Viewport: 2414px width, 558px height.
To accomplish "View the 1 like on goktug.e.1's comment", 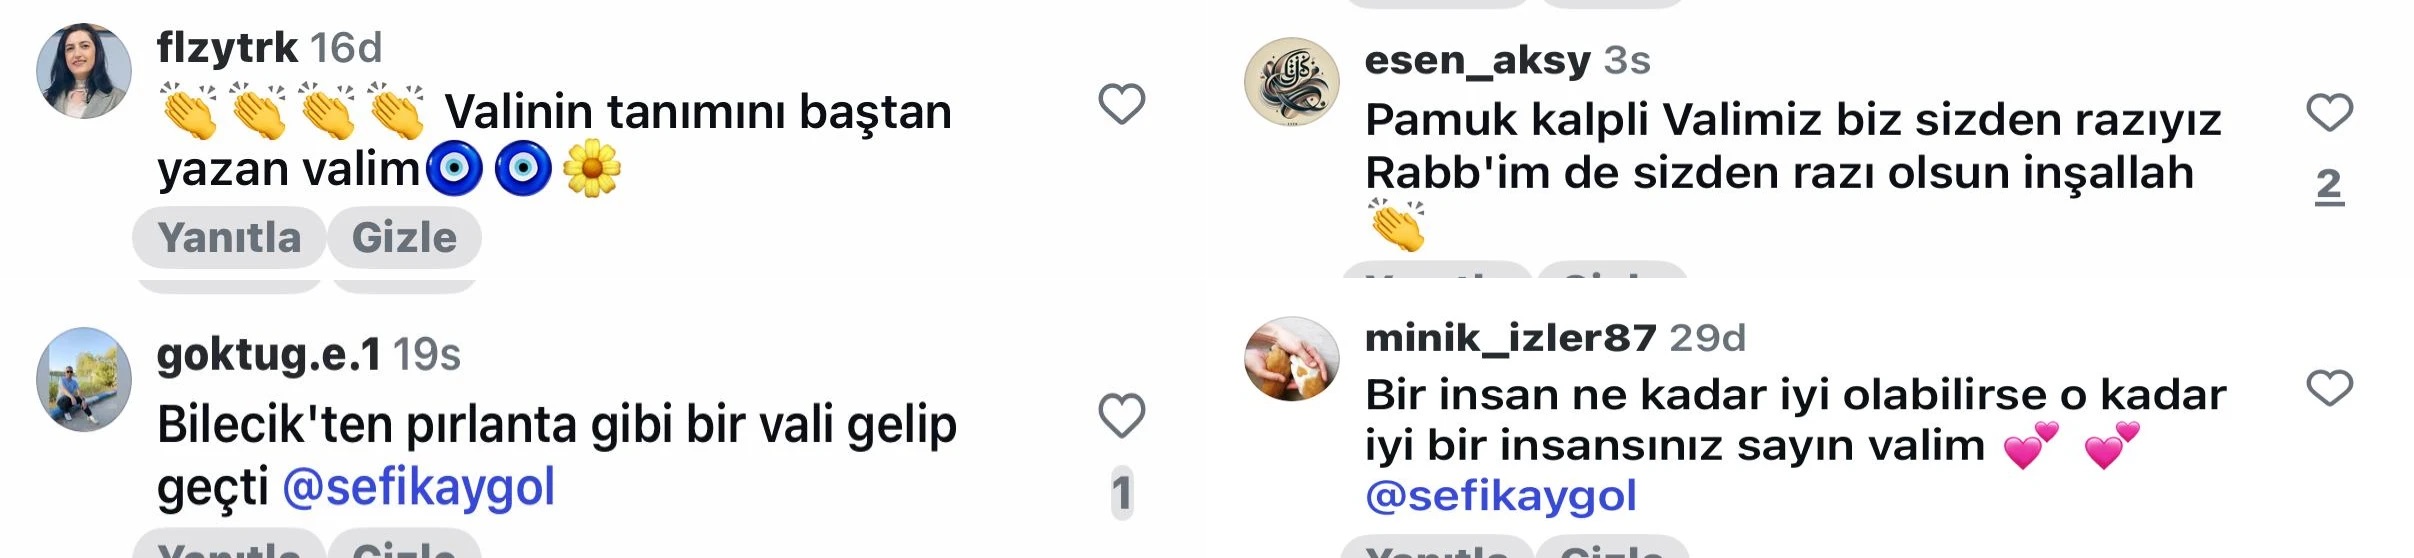I will point(1121,493).
